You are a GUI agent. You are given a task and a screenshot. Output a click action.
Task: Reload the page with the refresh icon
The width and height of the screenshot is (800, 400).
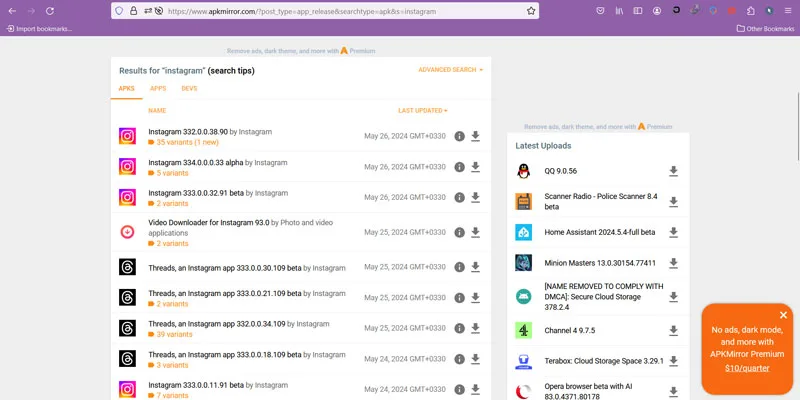[49, 11]
